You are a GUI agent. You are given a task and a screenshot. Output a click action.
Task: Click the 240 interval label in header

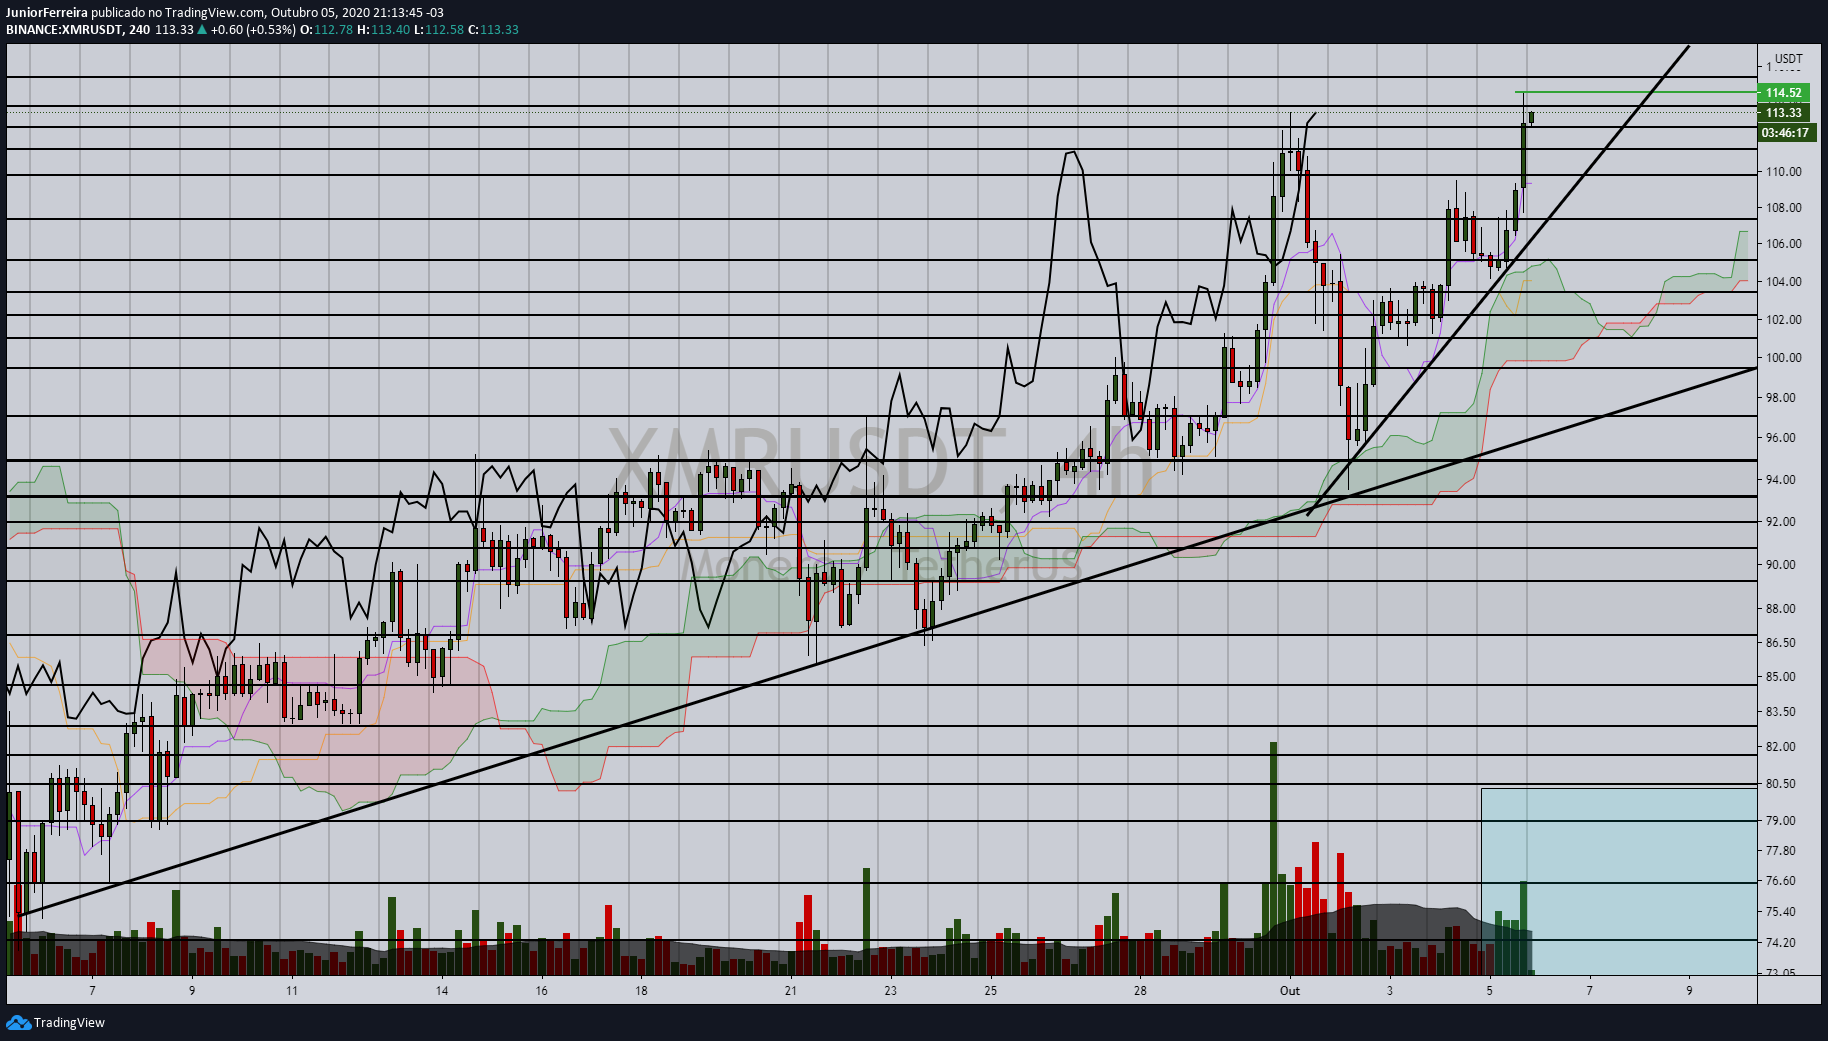click(140, 30)
